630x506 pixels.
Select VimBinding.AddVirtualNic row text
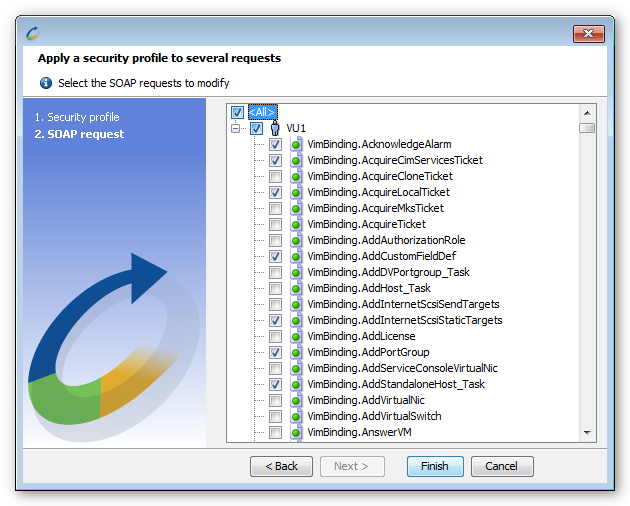(366, 400)
